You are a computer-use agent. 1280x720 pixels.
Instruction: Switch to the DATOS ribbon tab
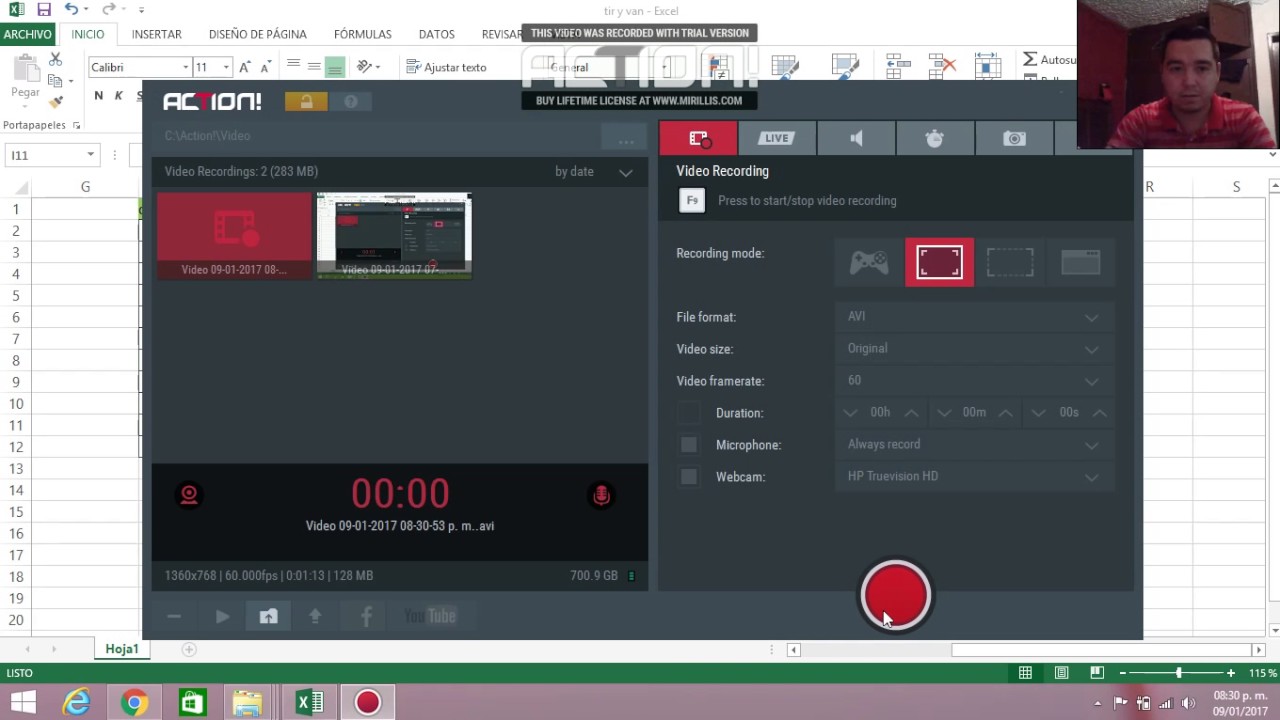tap(437, 34)
